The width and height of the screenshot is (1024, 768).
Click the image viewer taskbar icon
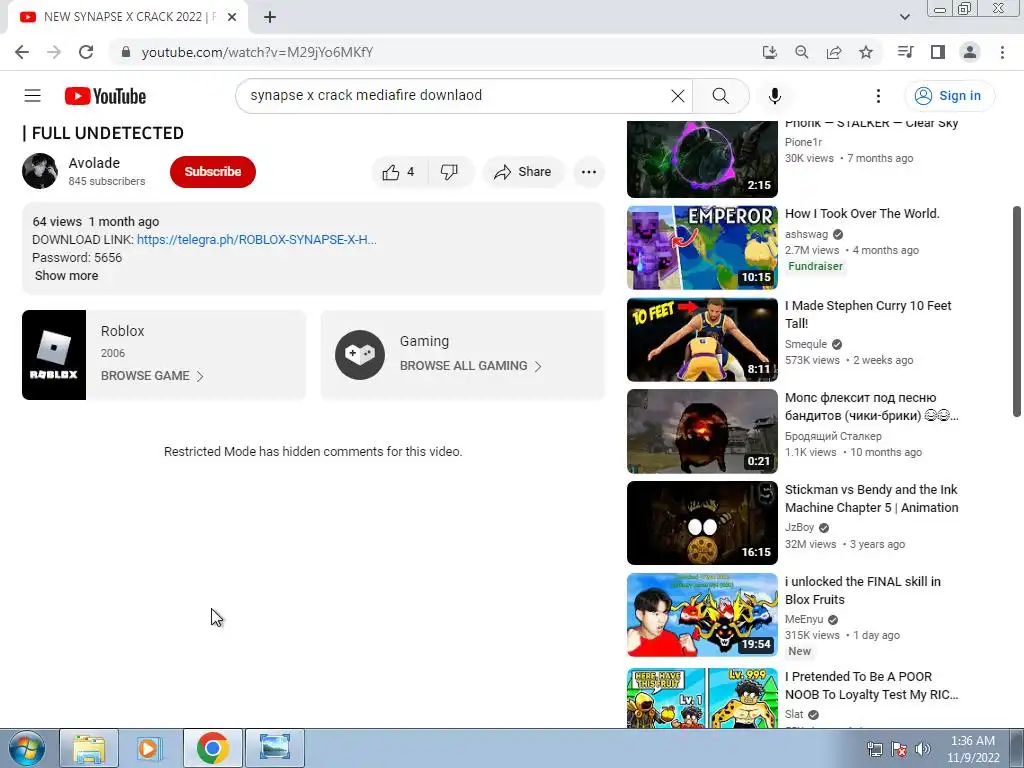275,748
